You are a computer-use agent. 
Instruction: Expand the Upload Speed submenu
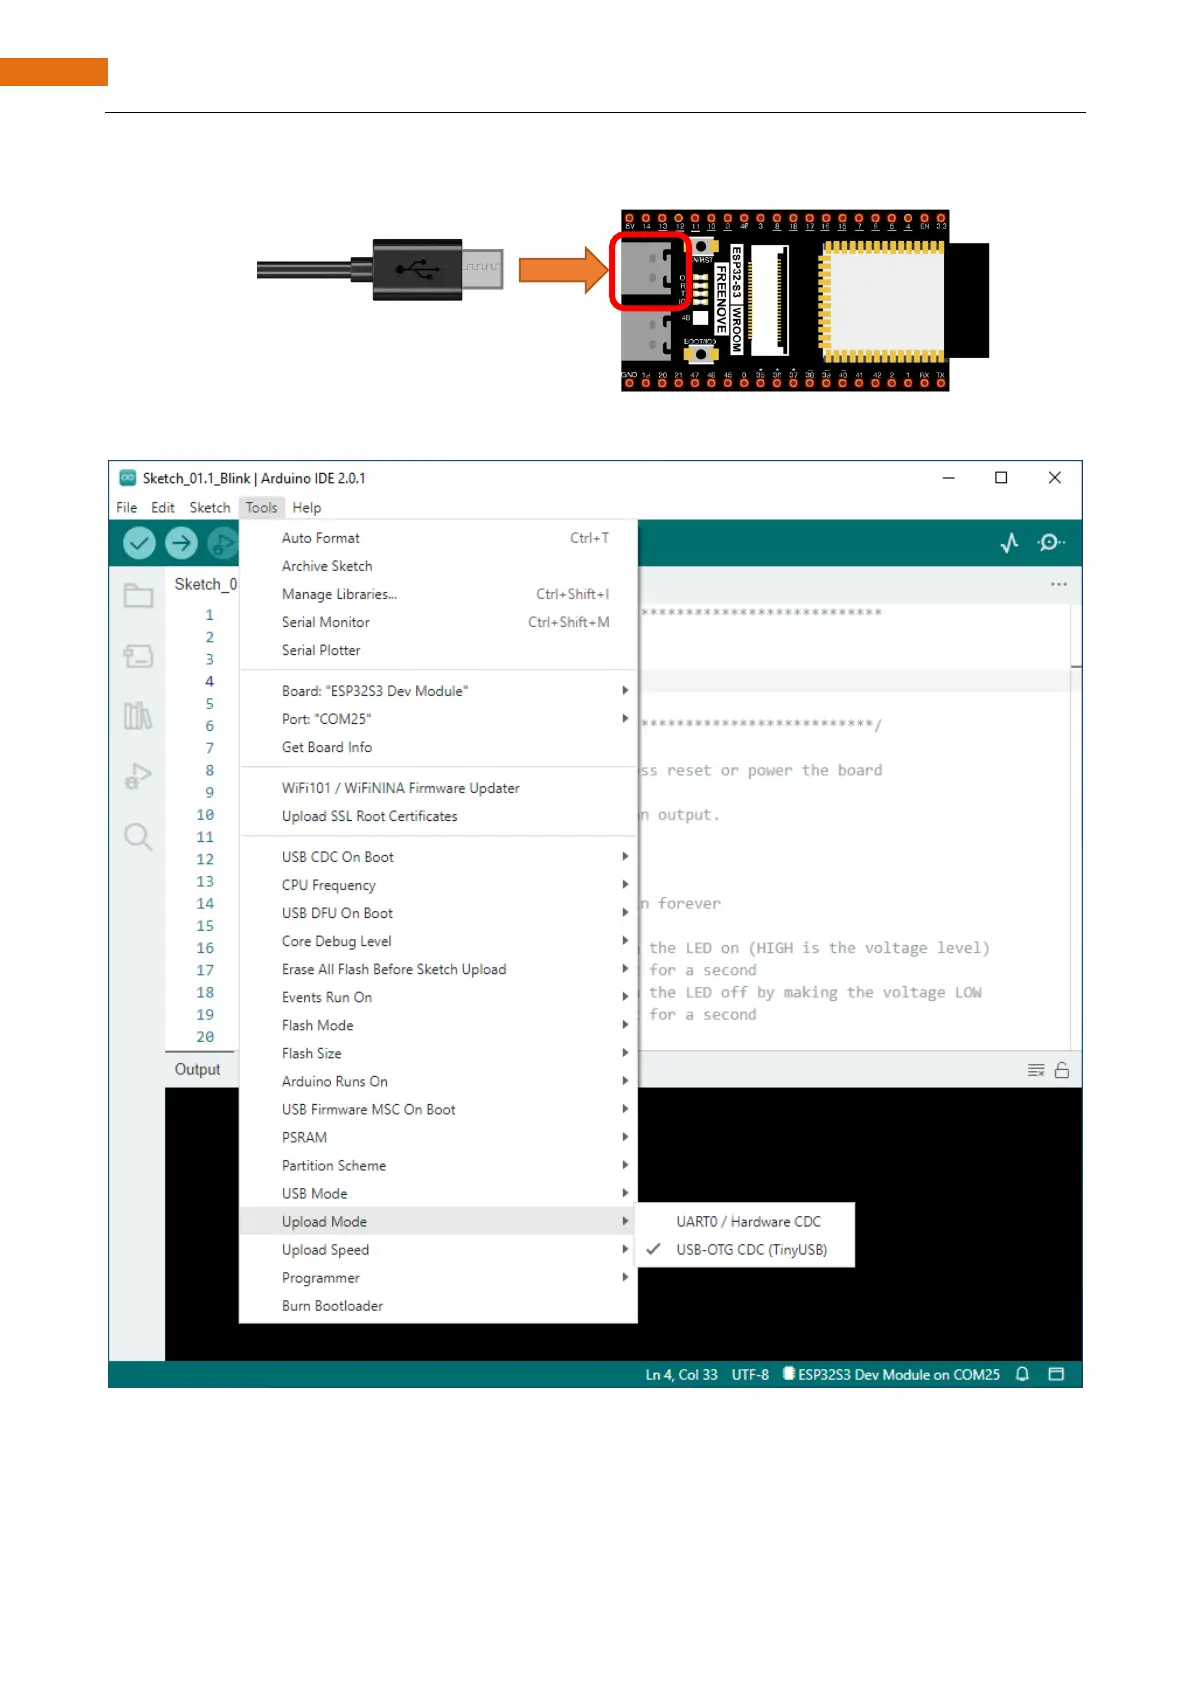(438, 1250)
